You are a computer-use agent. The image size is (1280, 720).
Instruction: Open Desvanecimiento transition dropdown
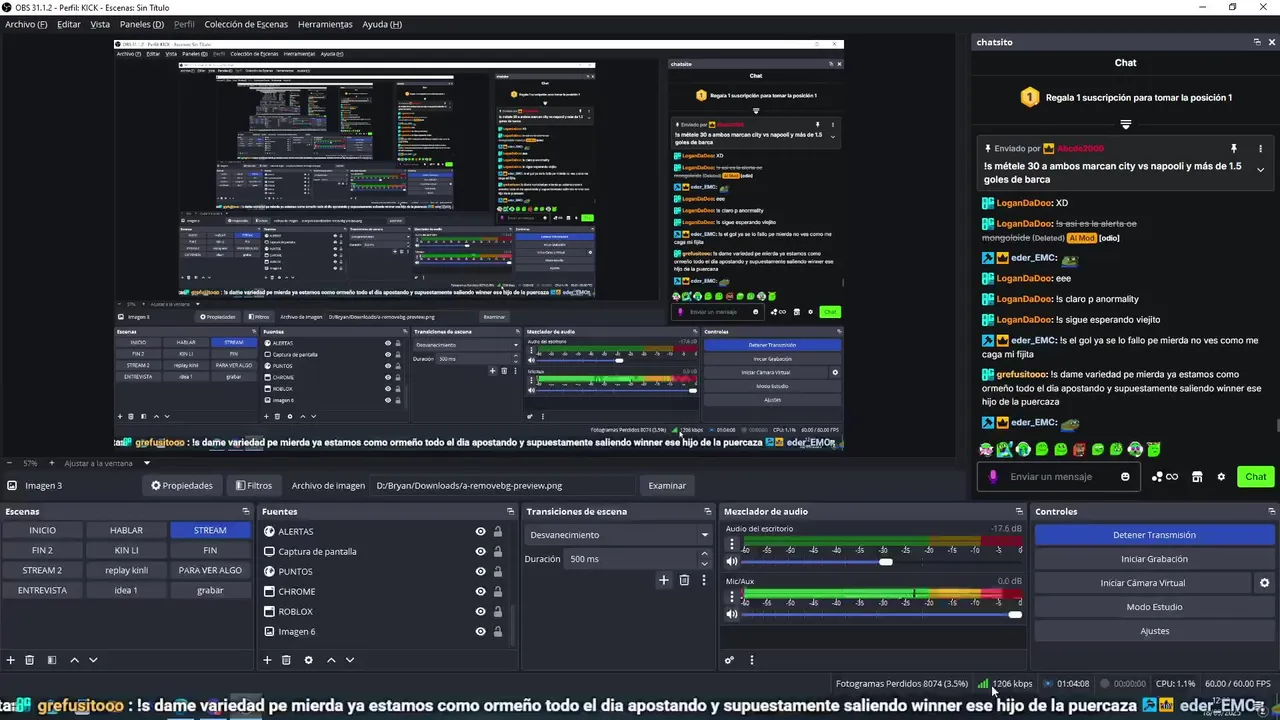point(618,535)
